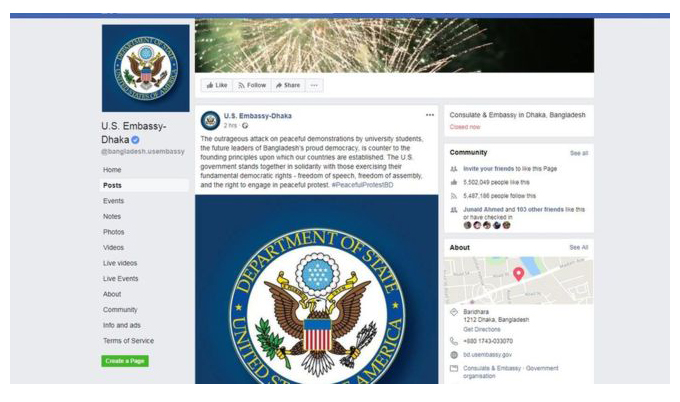The height and width of the screenshot is (402, 680).
Task: Click Get Directions link
Action: [x=481, y=330]
